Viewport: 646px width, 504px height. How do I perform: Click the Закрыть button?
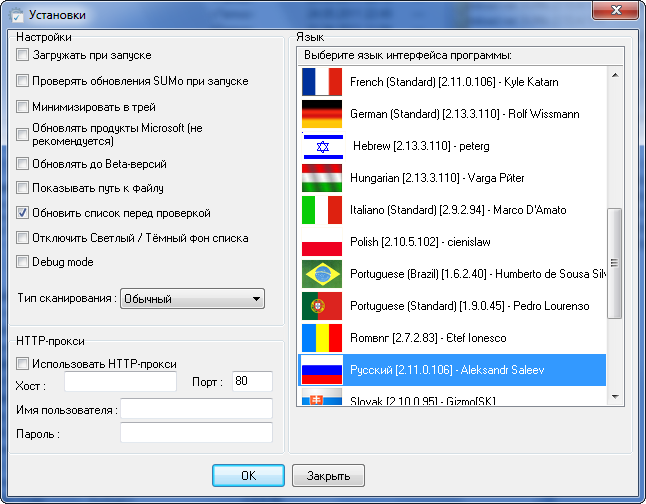(x=328, y=476)
